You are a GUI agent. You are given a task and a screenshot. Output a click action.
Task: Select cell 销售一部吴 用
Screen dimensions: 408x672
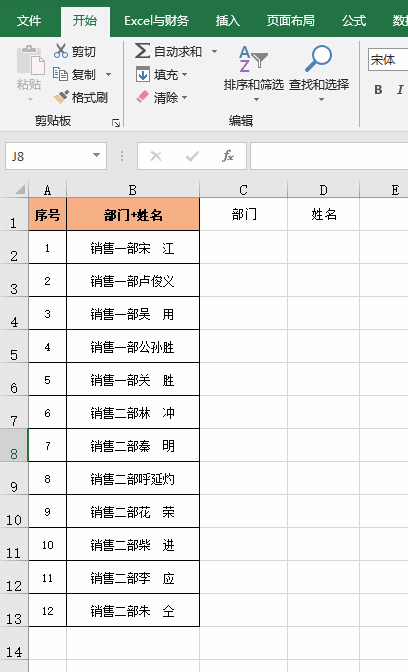tap(133, 313)
